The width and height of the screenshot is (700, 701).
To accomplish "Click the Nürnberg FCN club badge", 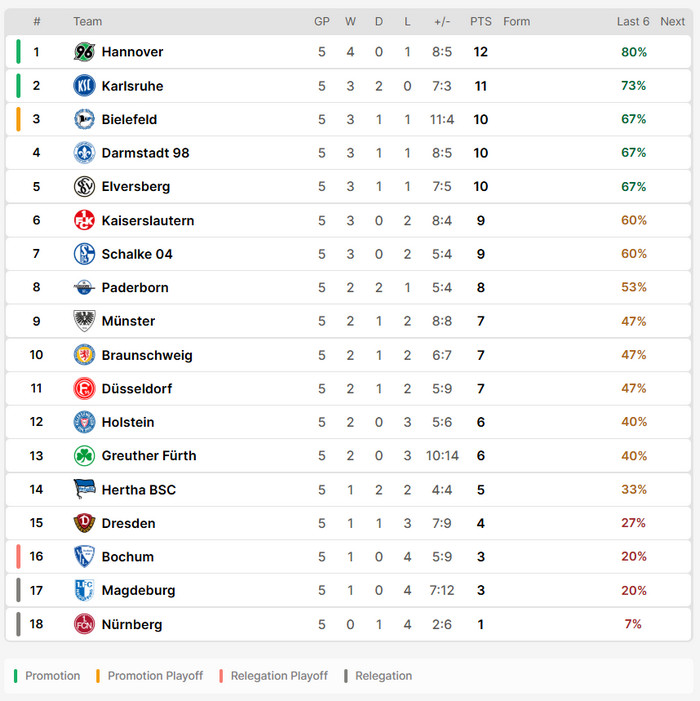I will (x=84, y=624).
